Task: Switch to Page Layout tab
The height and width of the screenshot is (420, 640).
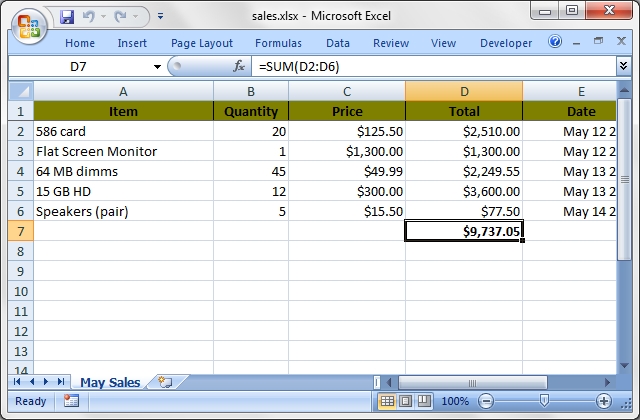Action: pyautogui.click(x=202, y=43)
